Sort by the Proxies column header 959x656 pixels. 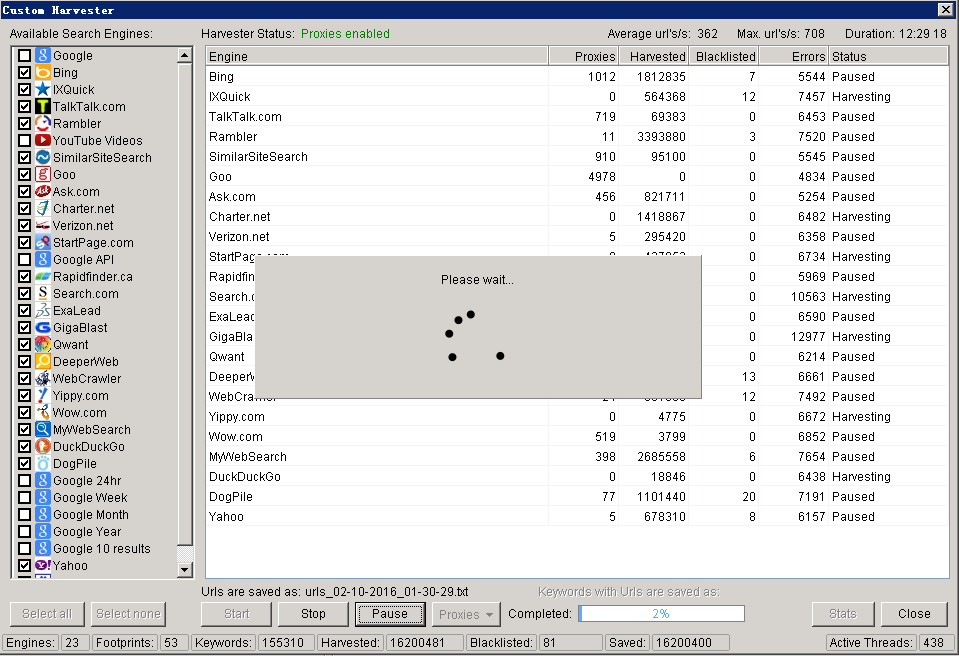(583, 56)
